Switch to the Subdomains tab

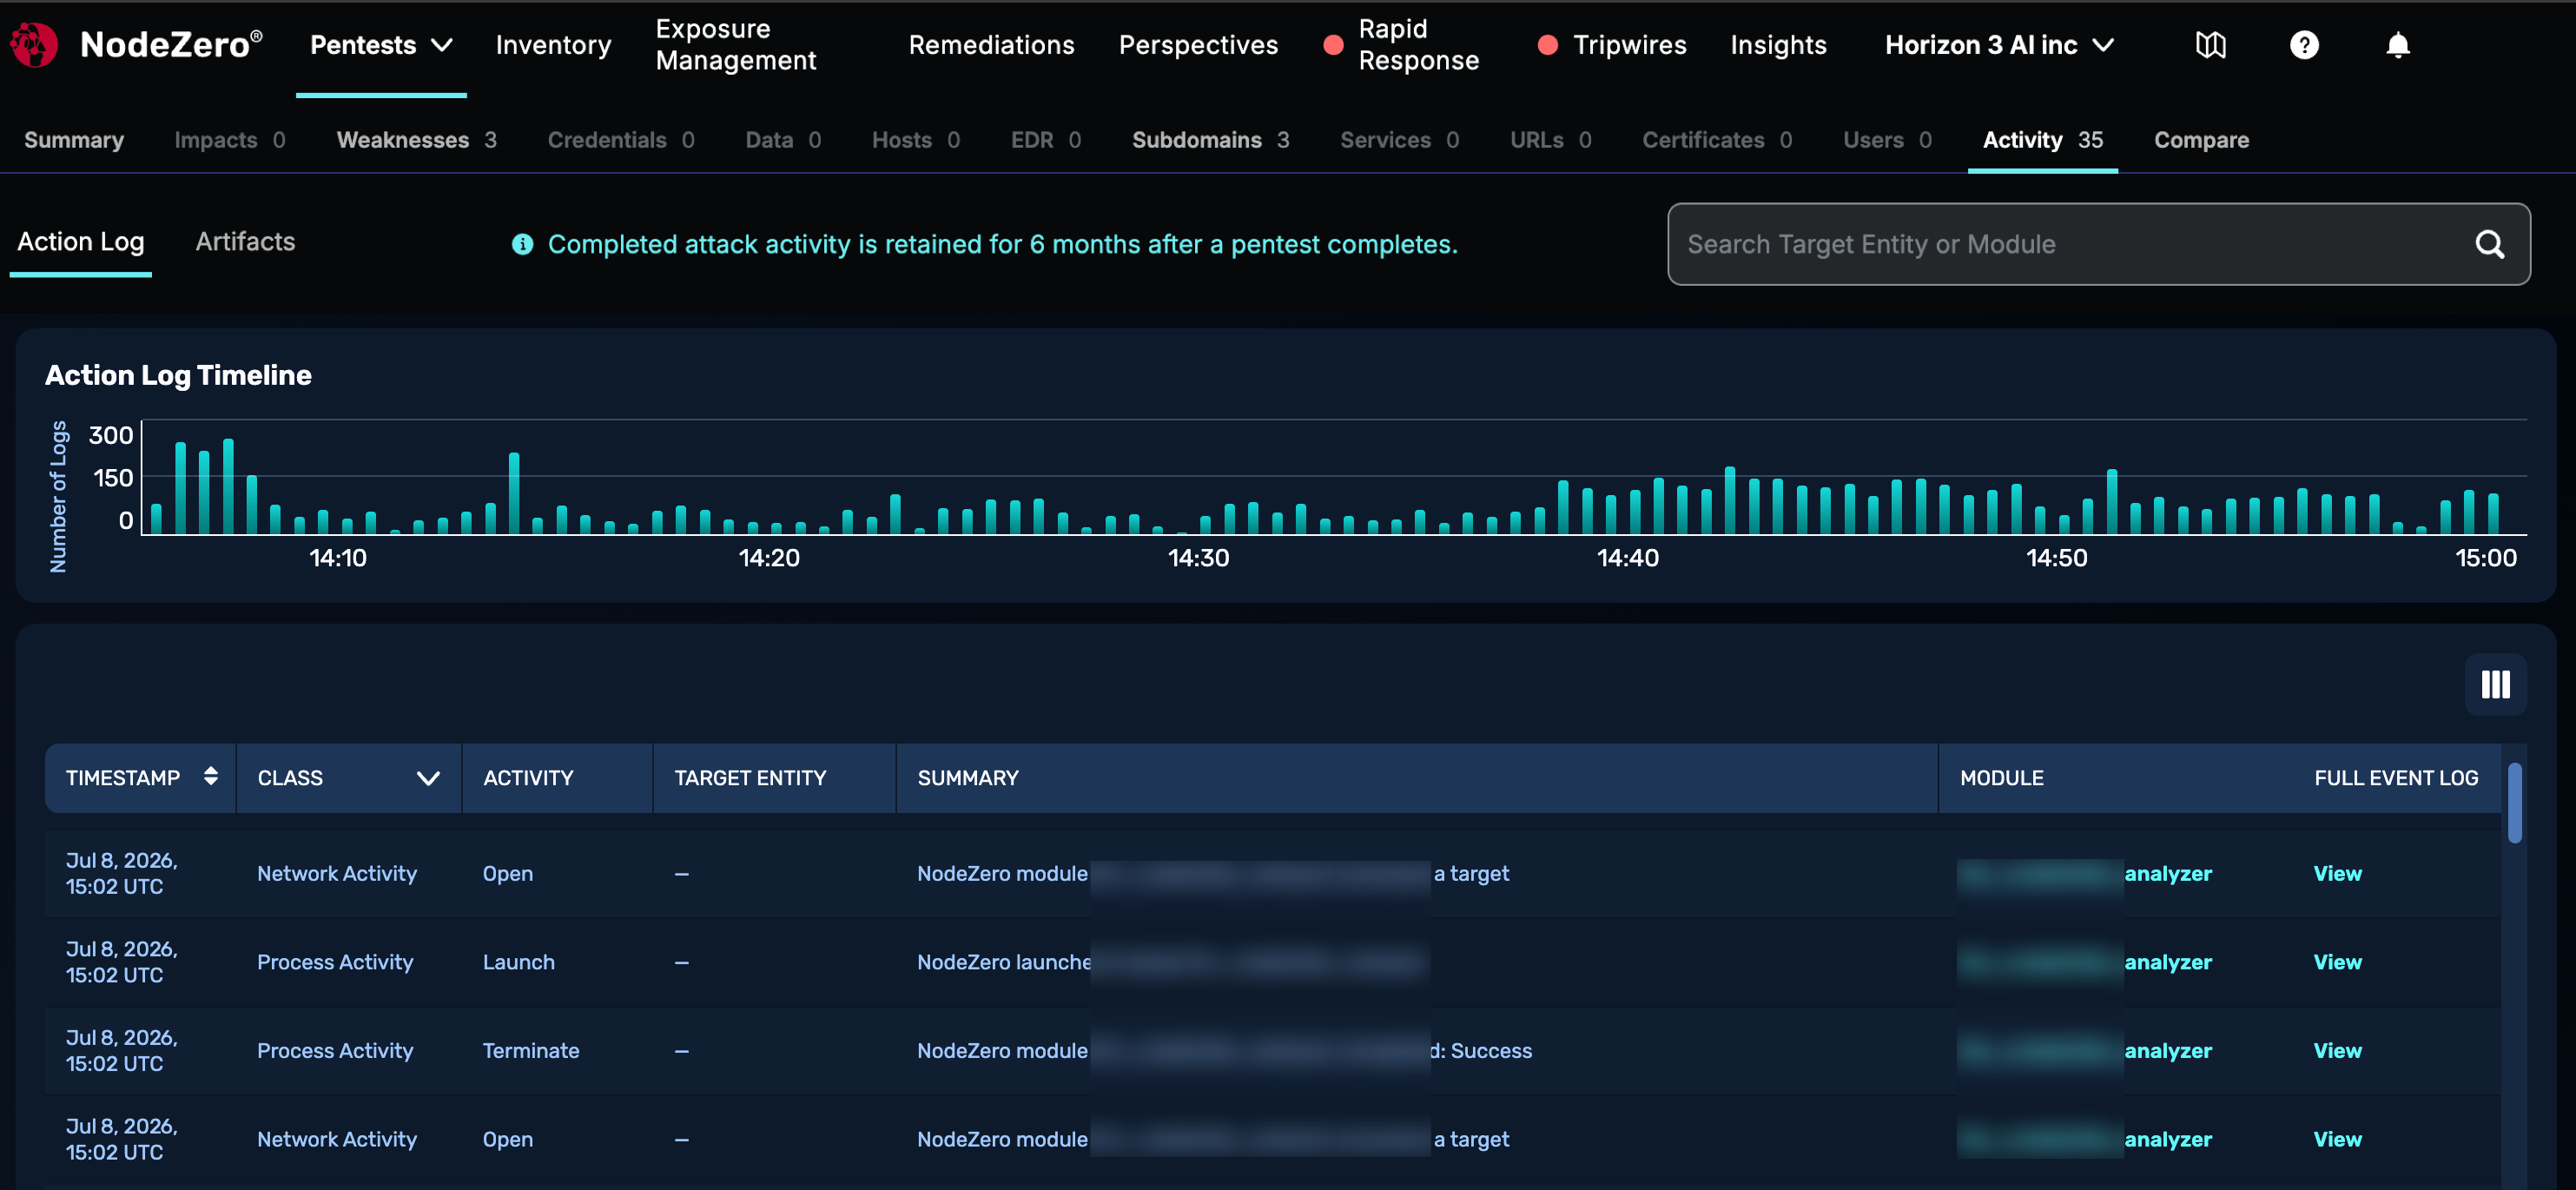[x=1210, y=140]
